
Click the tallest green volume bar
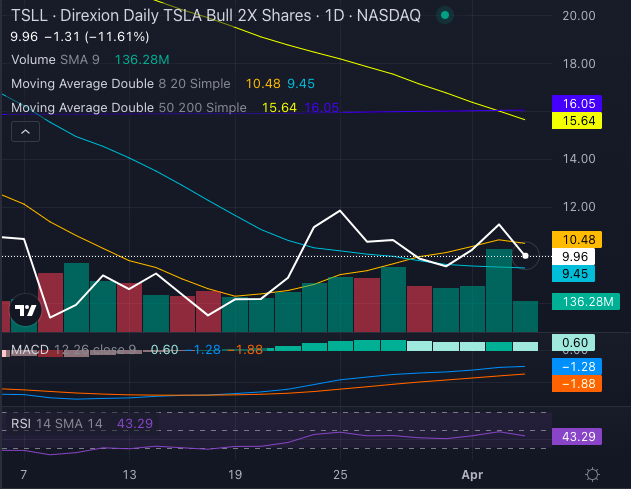point(499,290)
